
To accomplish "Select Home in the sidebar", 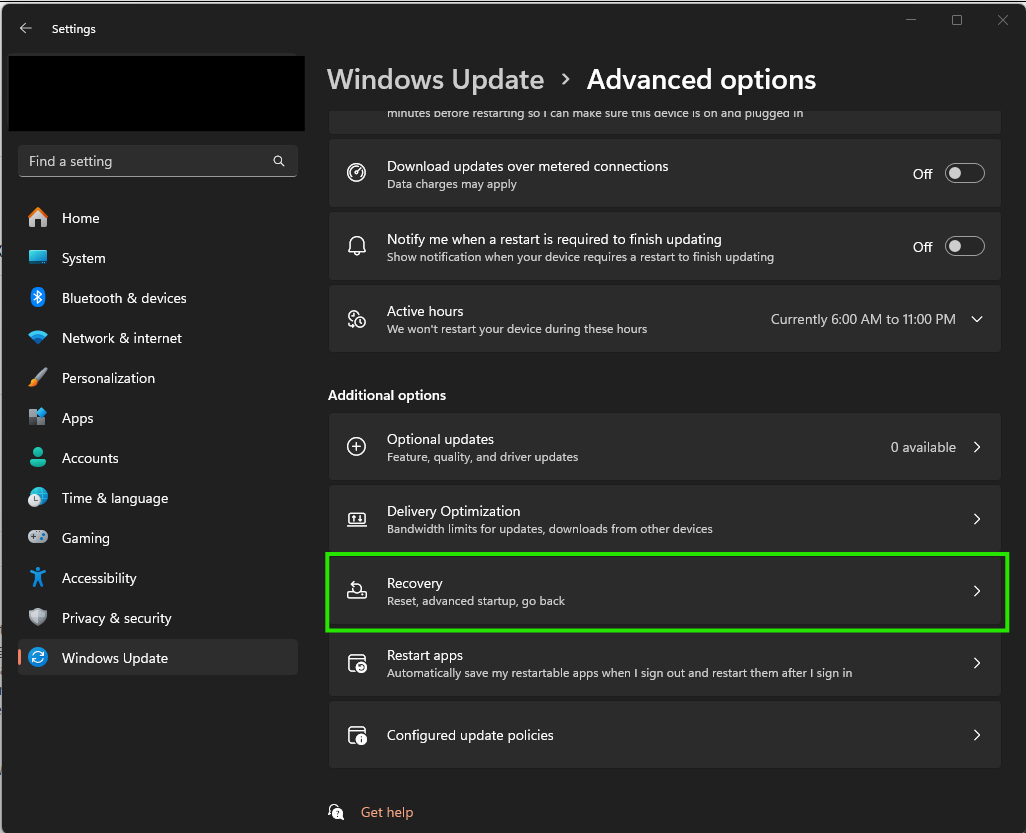I will coord(158,218).
